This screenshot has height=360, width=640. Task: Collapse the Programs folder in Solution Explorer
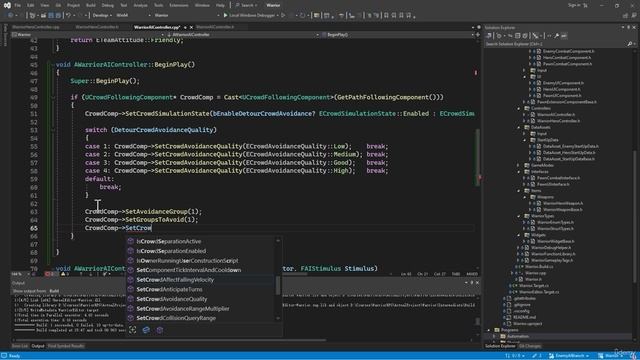pos(489,330)
